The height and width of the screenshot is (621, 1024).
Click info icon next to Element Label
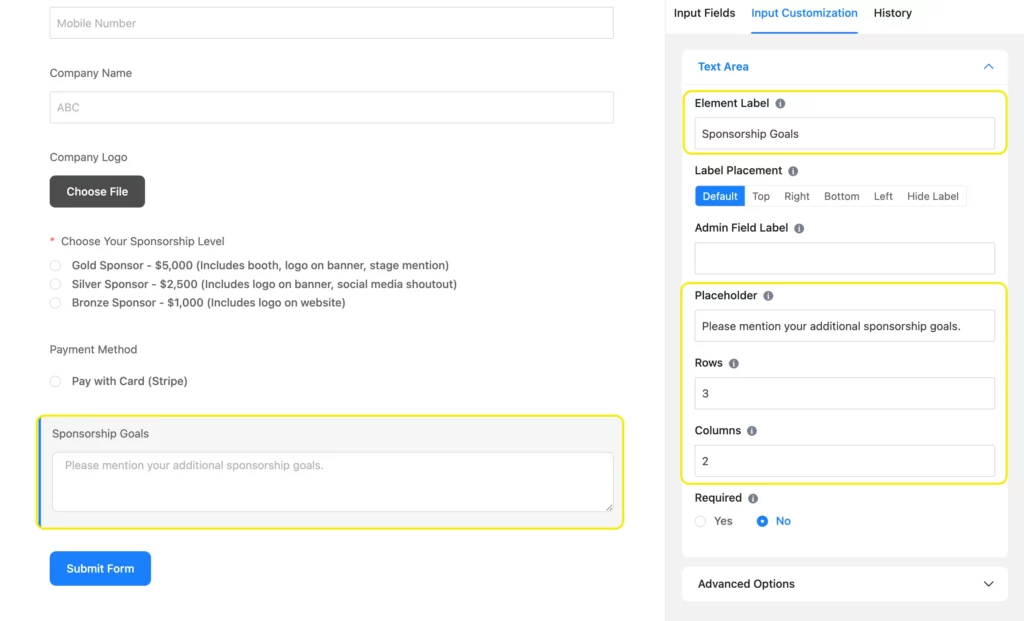[x=780, y=103]
